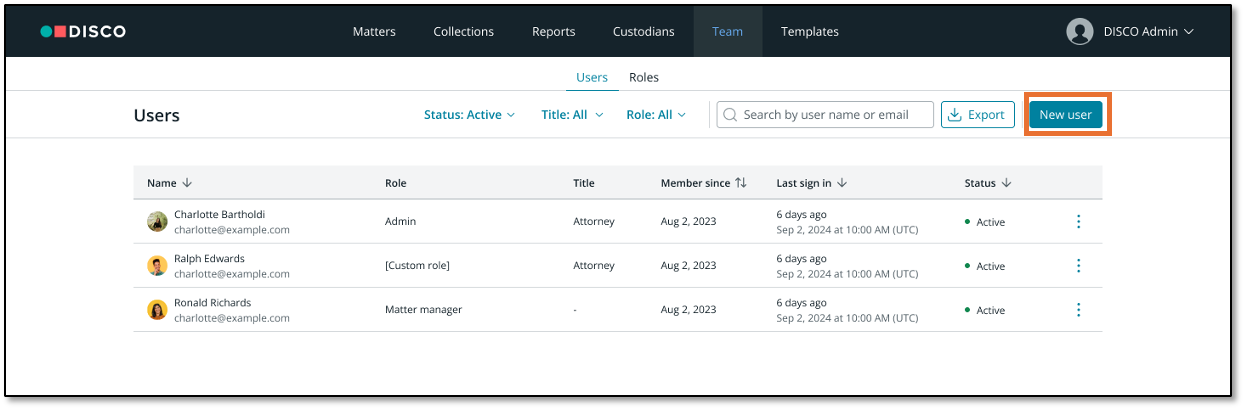The width and height of the screenshot is (1246, 410).
Task: Sort by the Name column arrow
Action: pos(187,183)
